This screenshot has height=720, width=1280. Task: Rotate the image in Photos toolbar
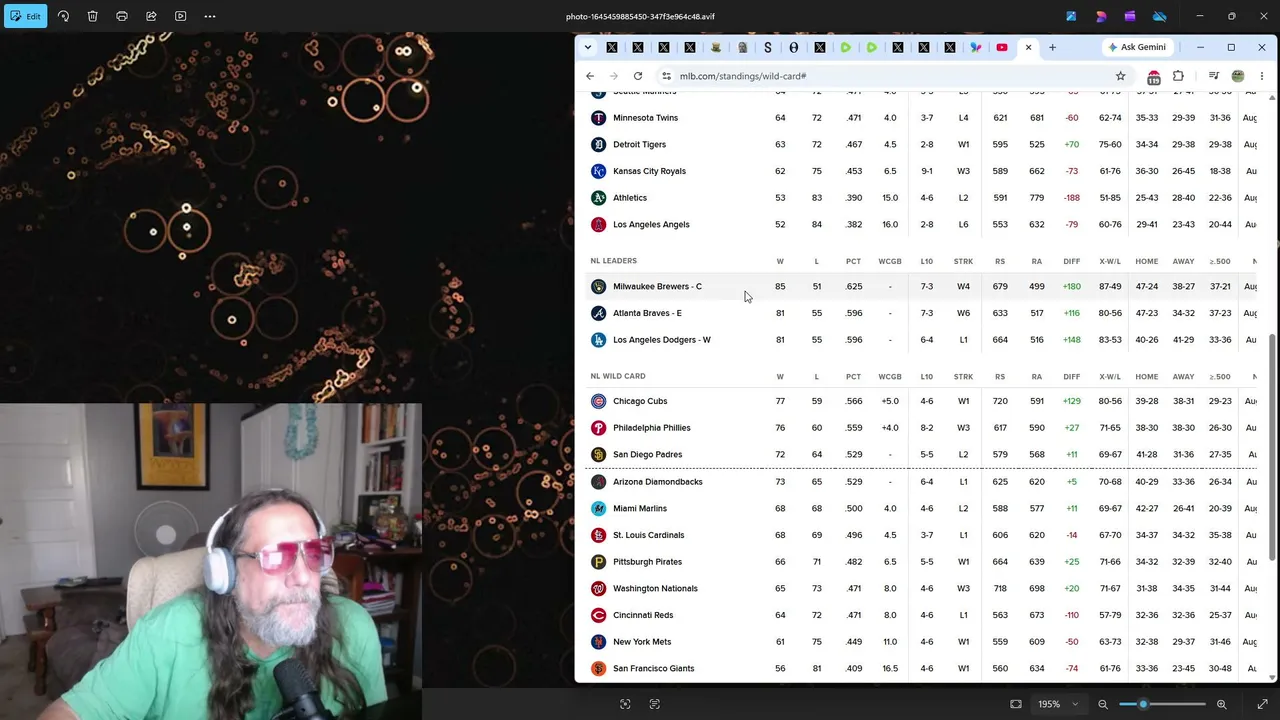(63, 16)
